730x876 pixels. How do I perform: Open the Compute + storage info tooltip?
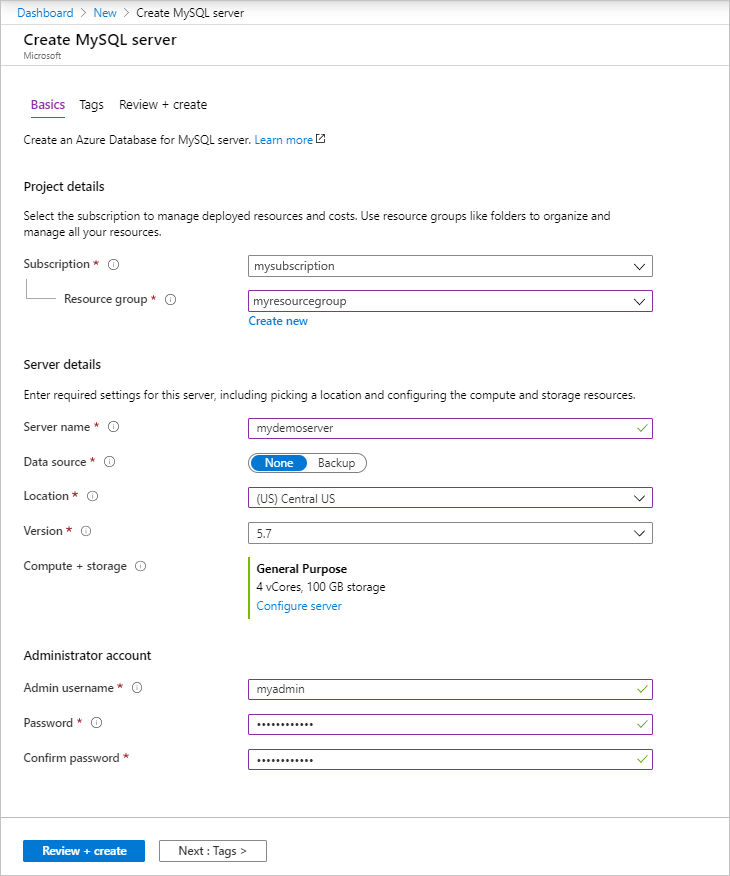coord(138,566)
